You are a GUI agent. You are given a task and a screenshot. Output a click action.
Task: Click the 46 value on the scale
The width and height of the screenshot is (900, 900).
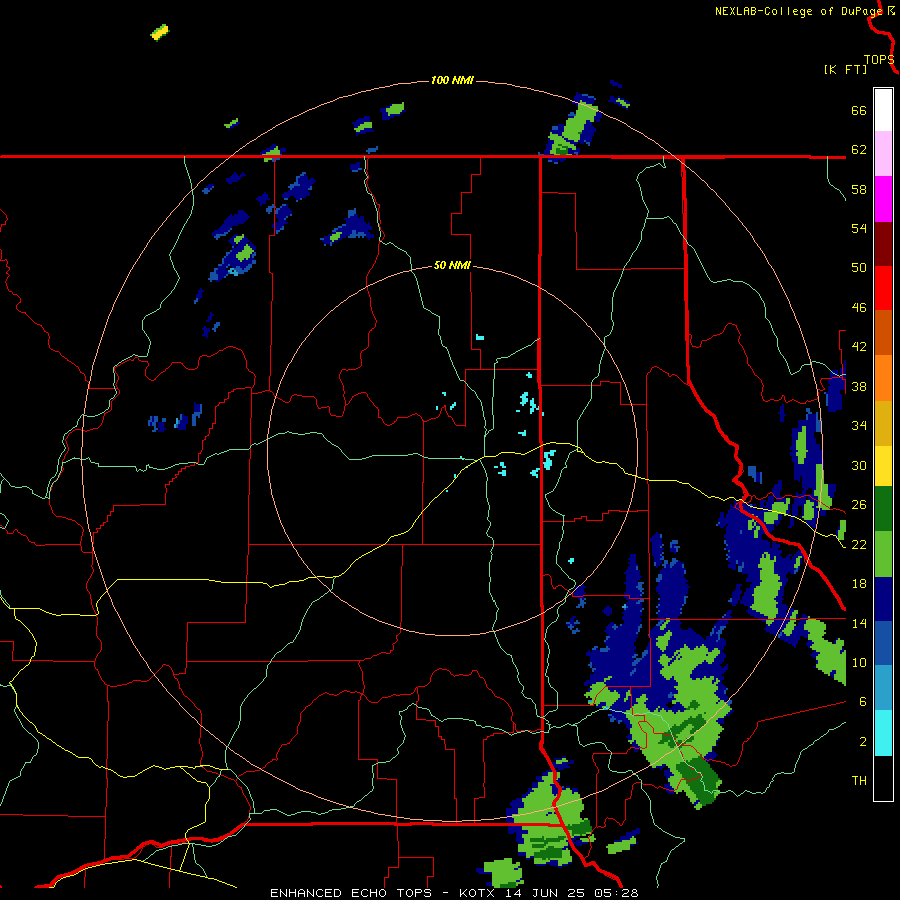pyautogui.click(x=859, y=308)
